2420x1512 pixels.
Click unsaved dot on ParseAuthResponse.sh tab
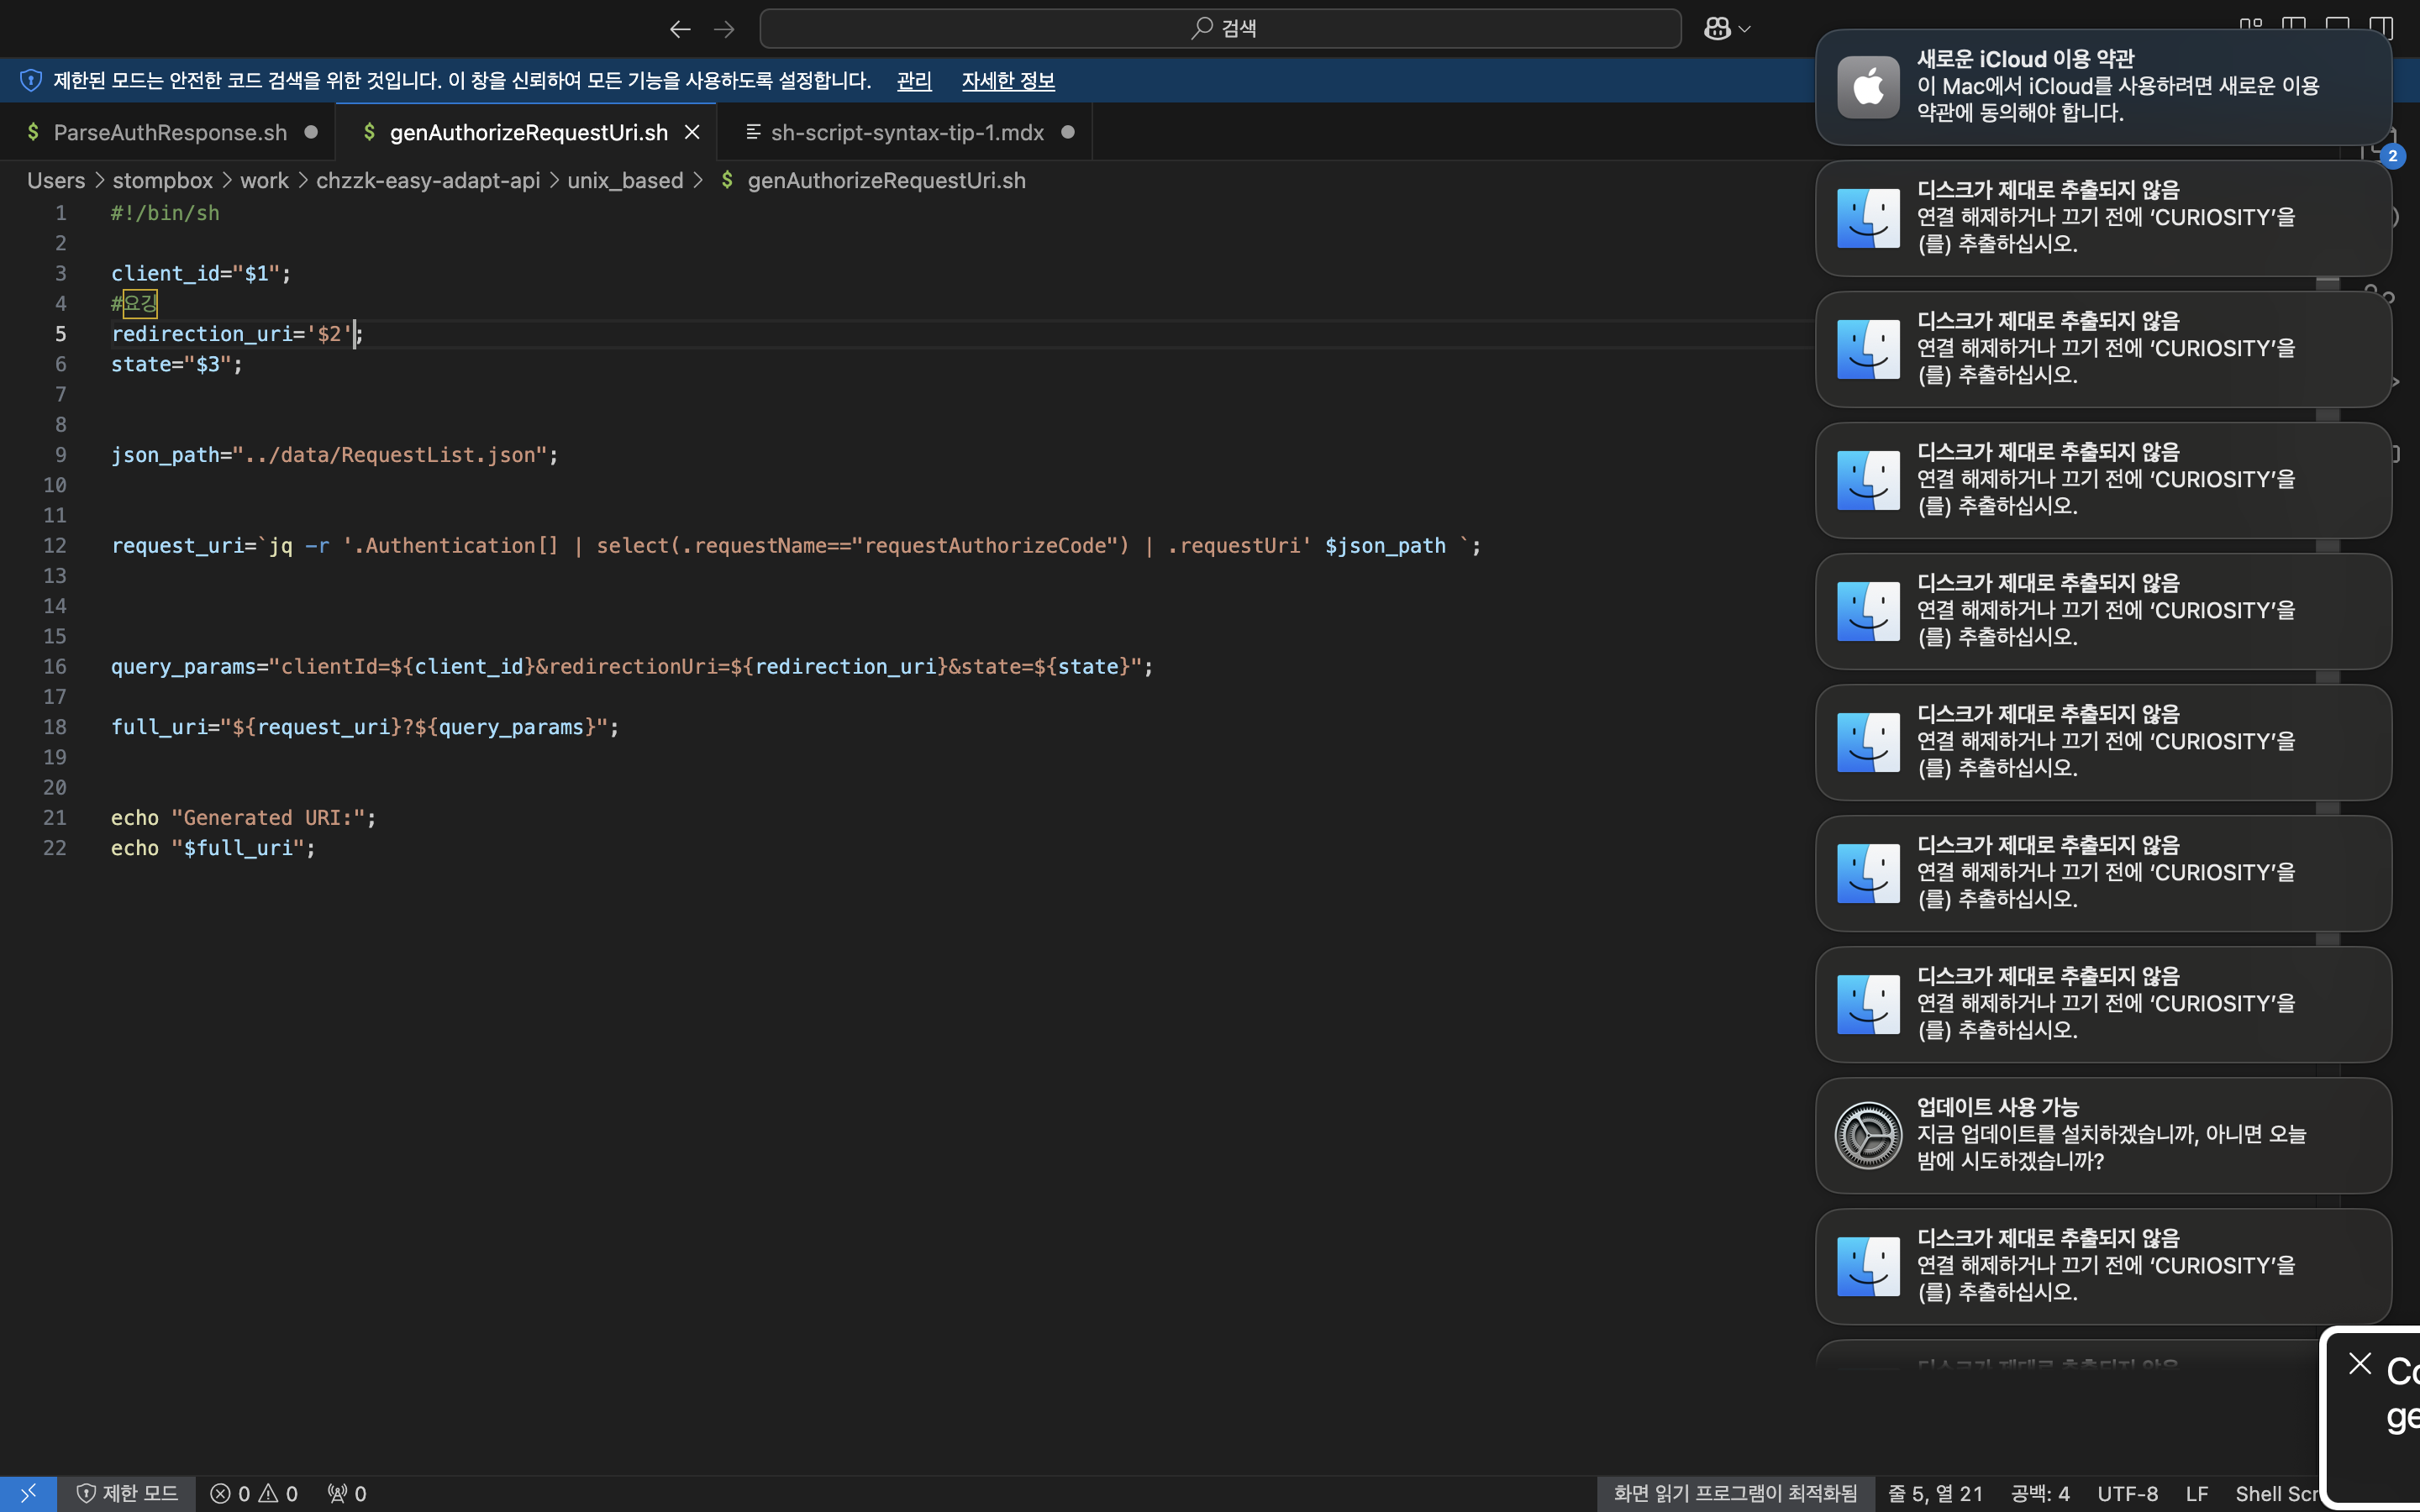pyautogui.click(x=311, y=132)
